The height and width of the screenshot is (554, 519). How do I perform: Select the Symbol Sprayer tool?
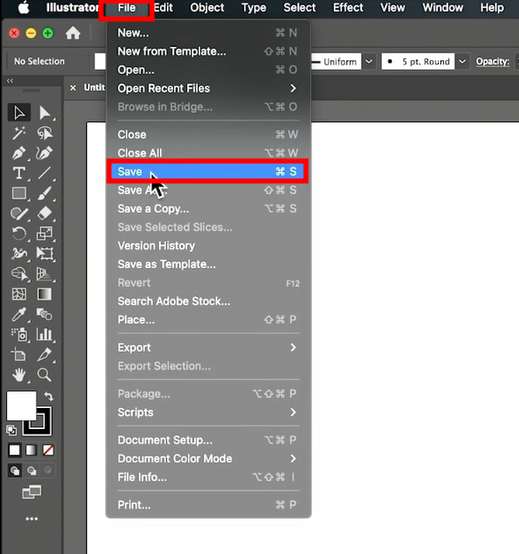coord(19,334)
